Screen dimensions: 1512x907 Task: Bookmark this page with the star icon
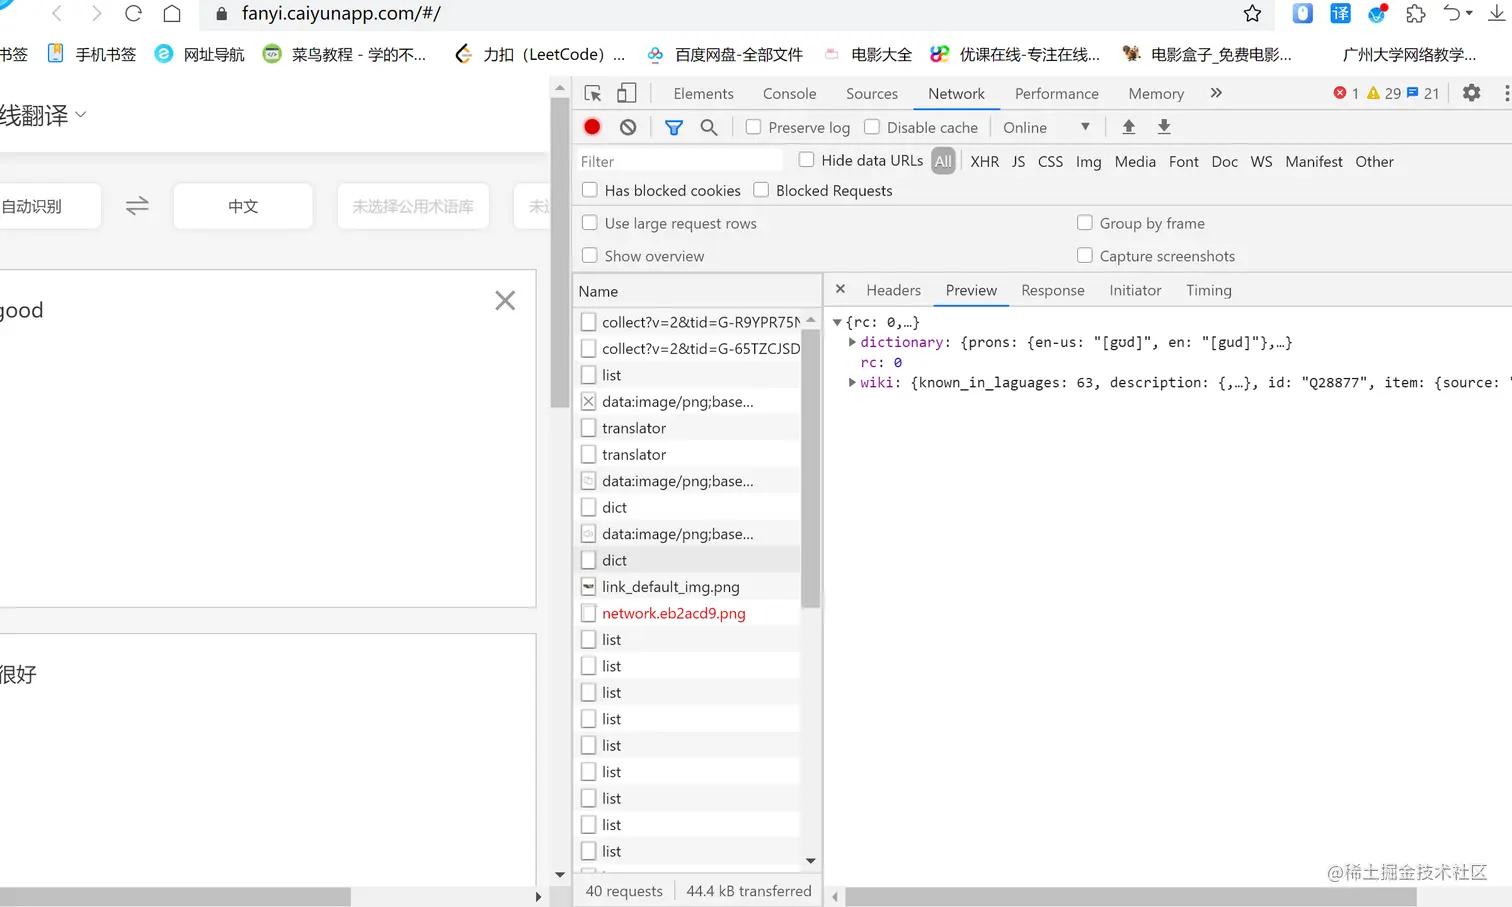(x=1252, y=14)
